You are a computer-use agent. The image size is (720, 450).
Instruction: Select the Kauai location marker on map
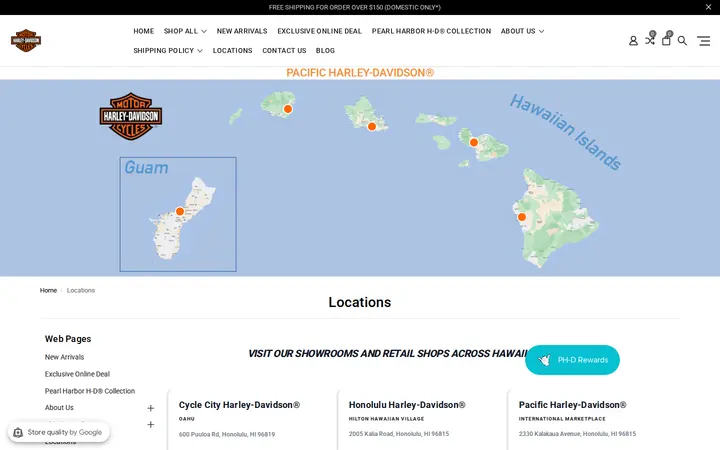tap(288, 109)
